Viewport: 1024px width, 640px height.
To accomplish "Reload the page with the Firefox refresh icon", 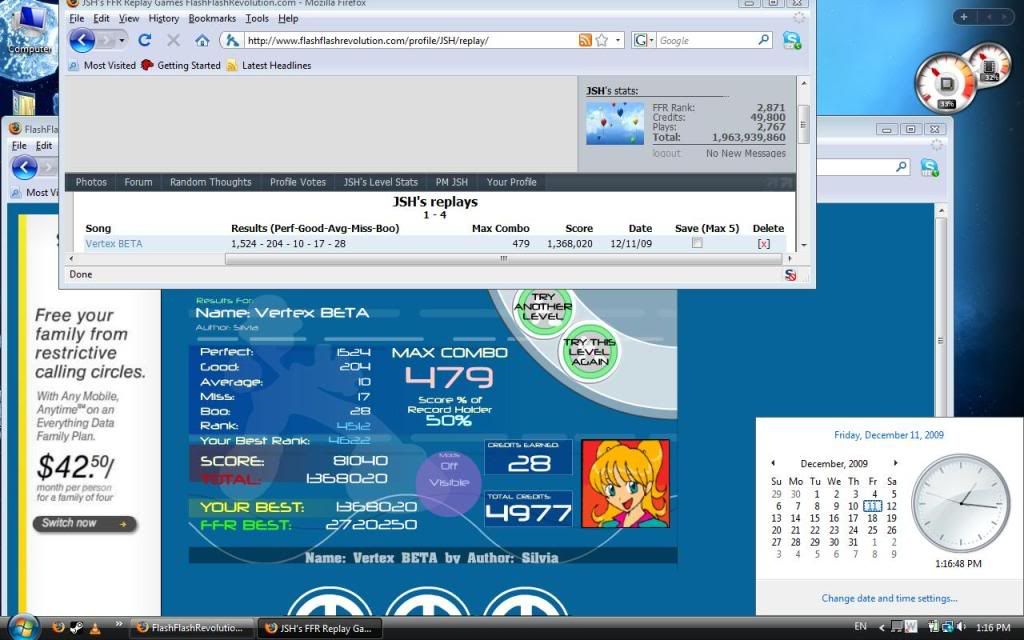I will coord(145,41).
